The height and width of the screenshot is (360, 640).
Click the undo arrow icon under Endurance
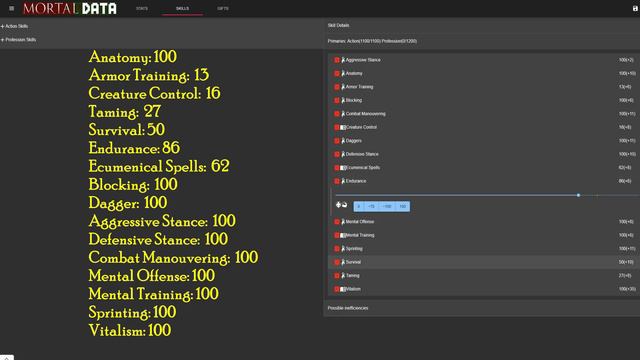pyautogui.click(x=344, y=205)
